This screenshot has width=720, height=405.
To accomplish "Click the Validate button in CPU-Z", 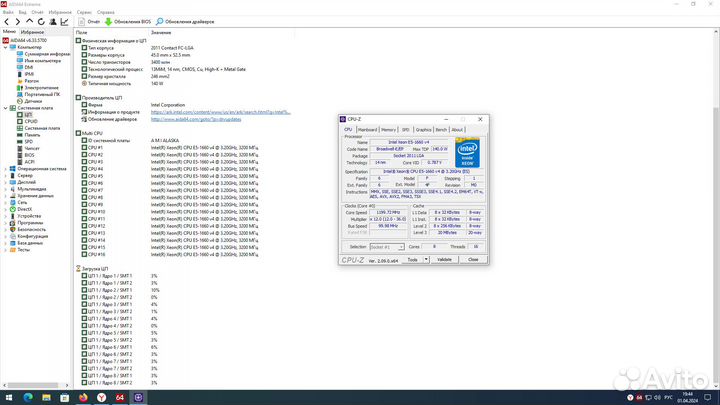I will point(445,259).
